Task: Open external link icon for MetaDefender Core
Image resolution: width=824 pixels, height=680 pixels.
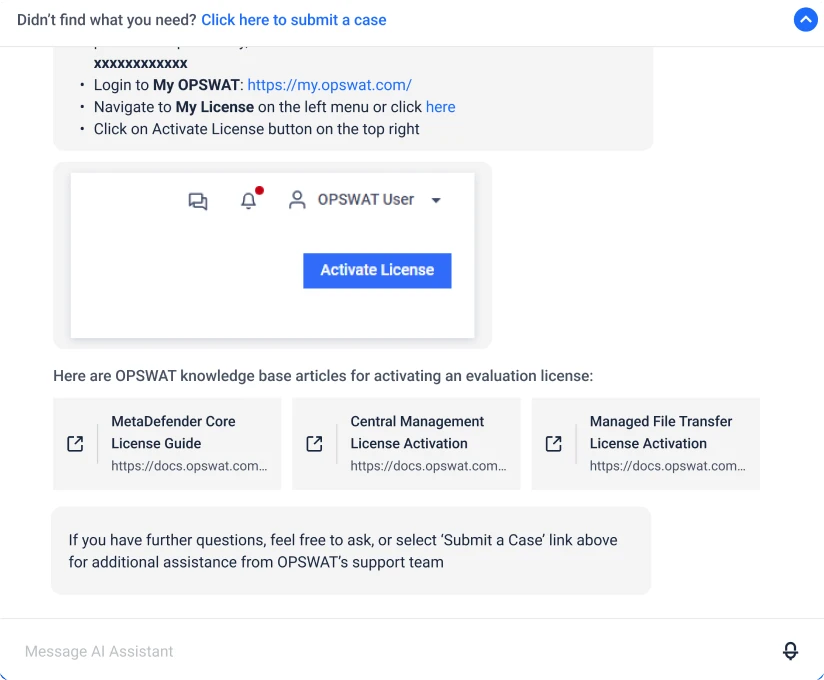Action: click(x=75, y=444)
